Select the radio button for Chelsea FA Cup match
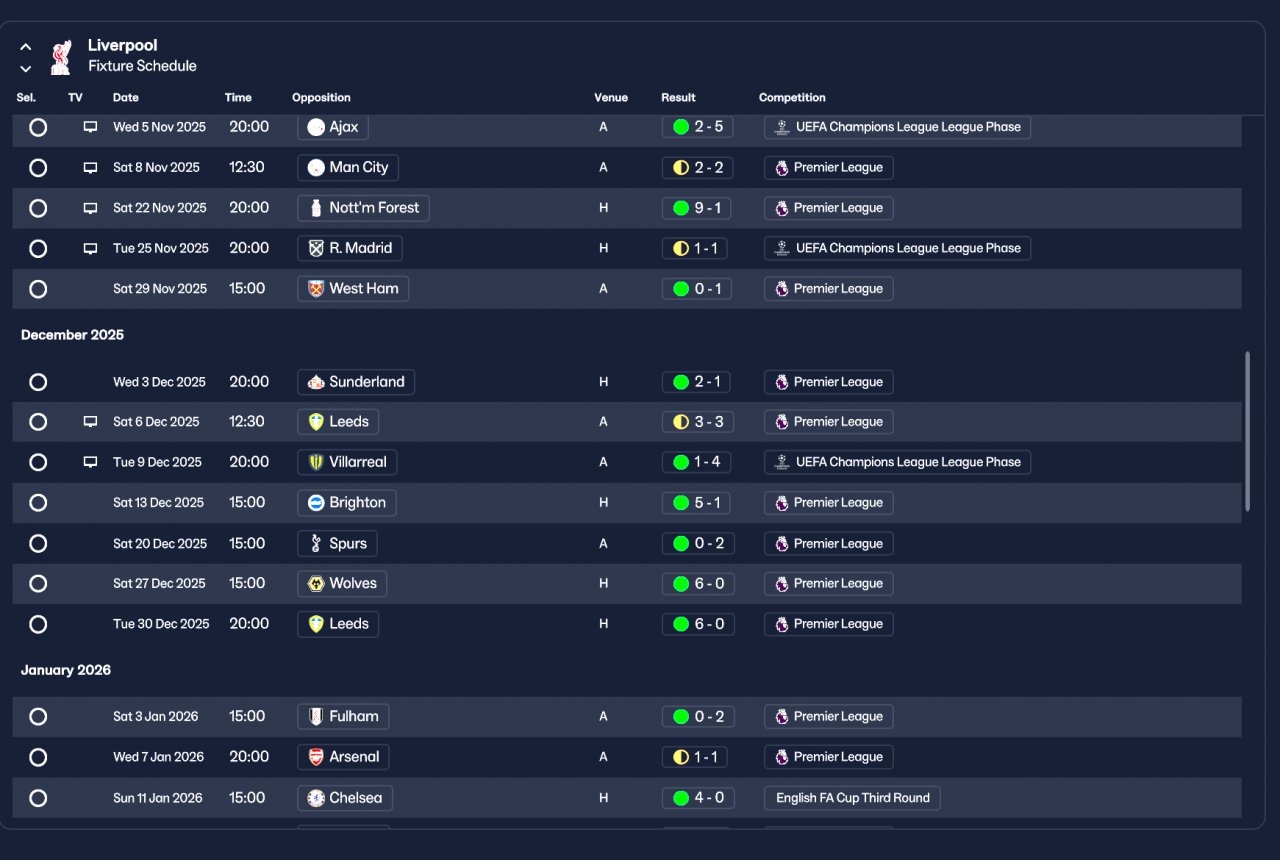This screenshot has height=860, width=1280. coord(38,798)
